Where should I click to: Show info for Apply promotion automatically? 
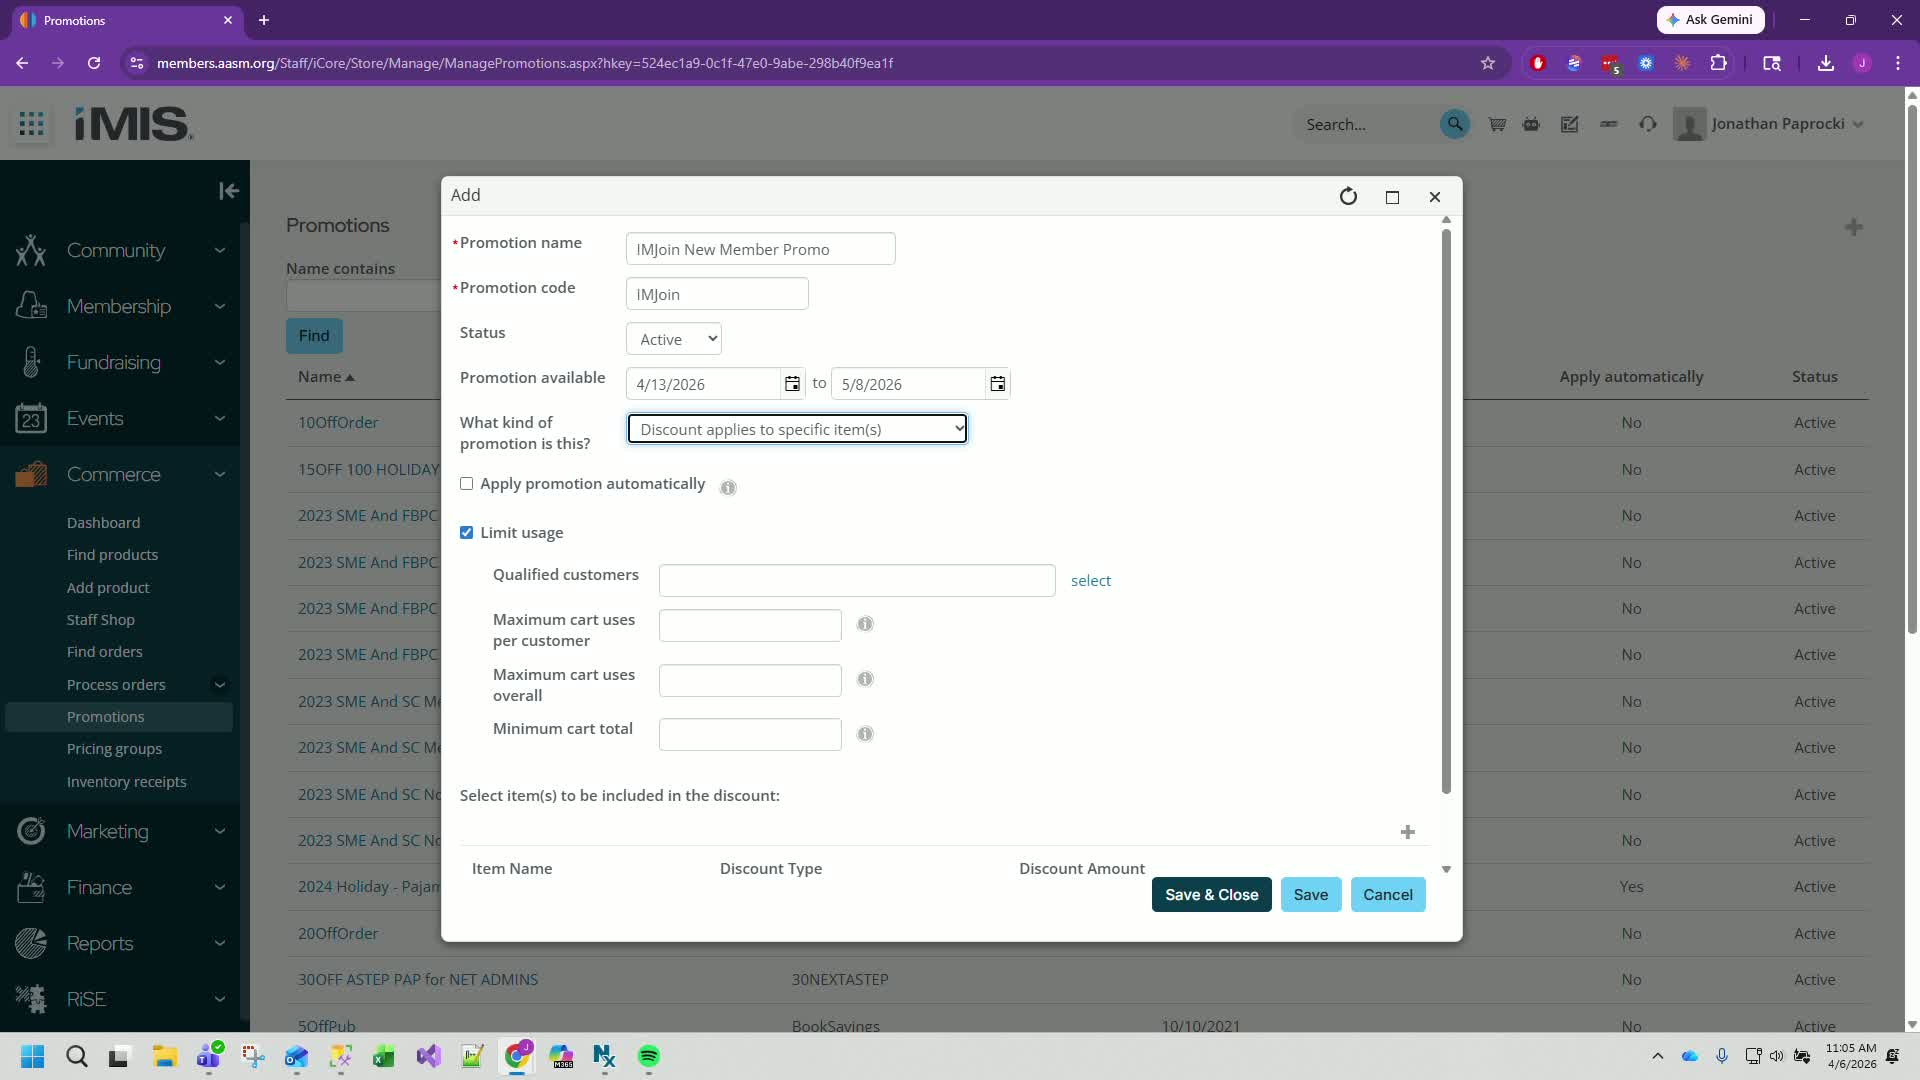728,487
